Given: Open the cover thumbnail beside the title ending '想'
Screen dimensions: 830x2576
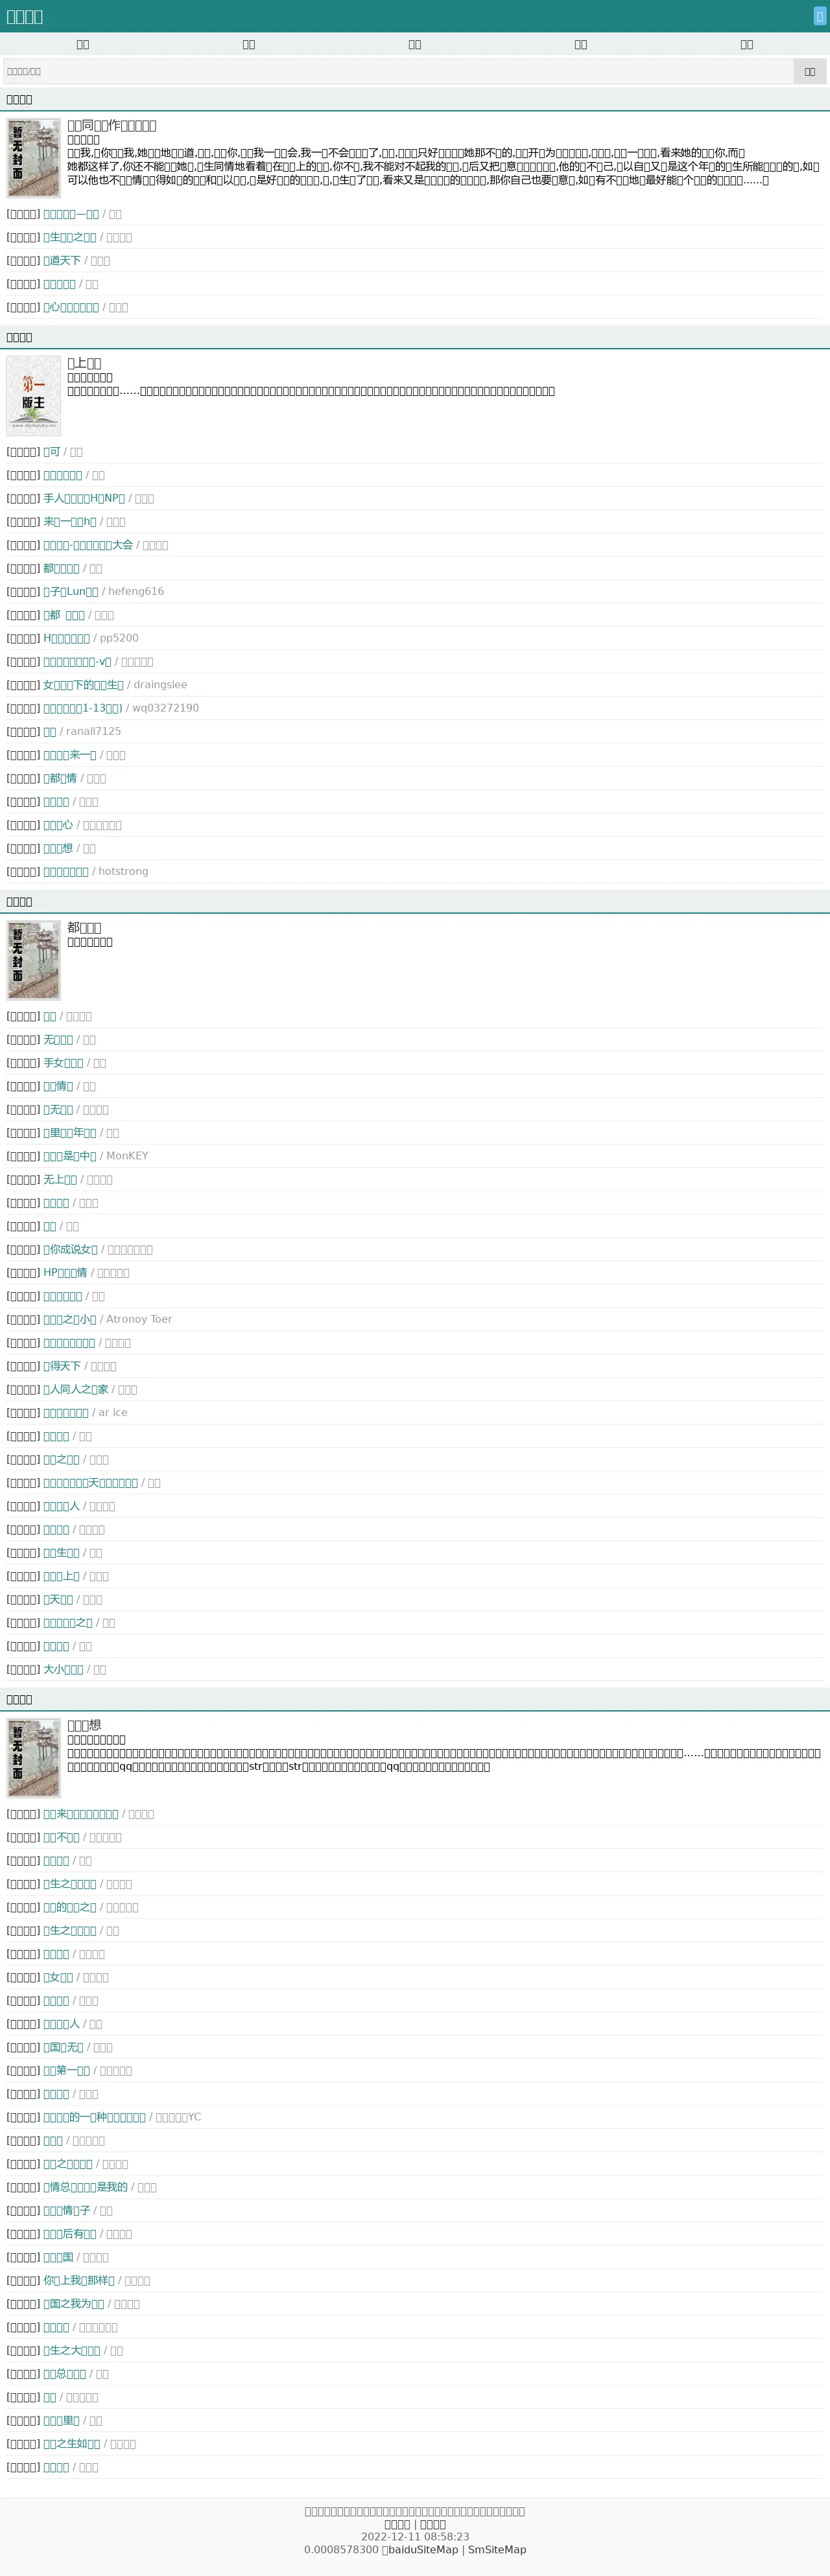Looking at the screenshot, I should click(34, 1757).
